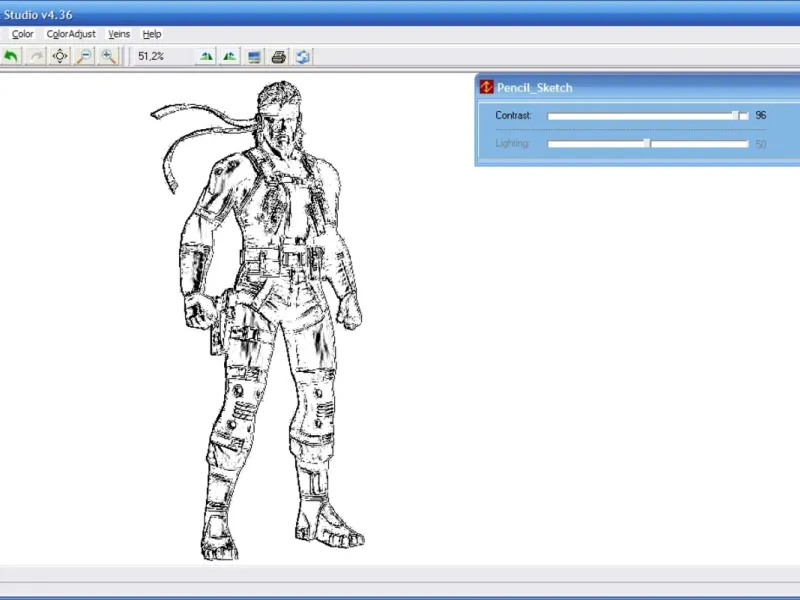Click the Zoom Out magnifier icon
The image size is (800, 600).
click(x=84, y=56)
